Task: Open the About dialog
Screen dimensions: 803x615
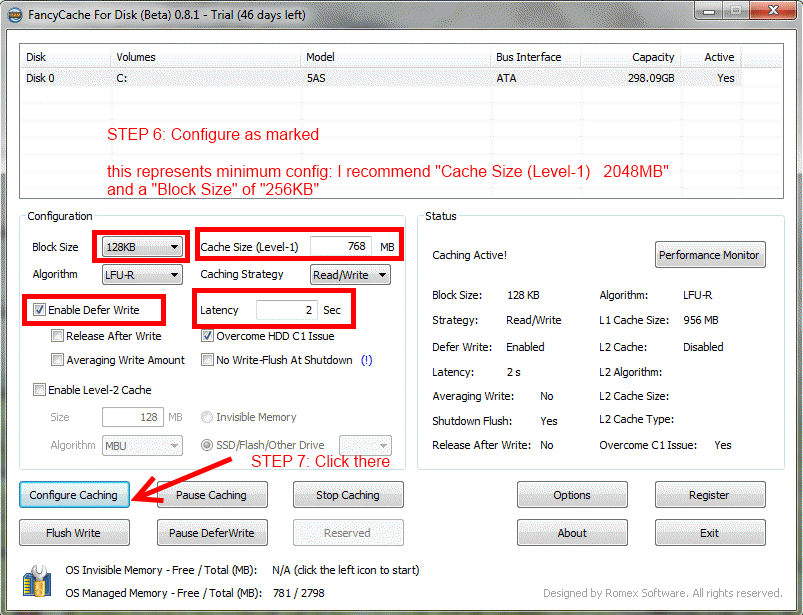Action: [572, 533]
